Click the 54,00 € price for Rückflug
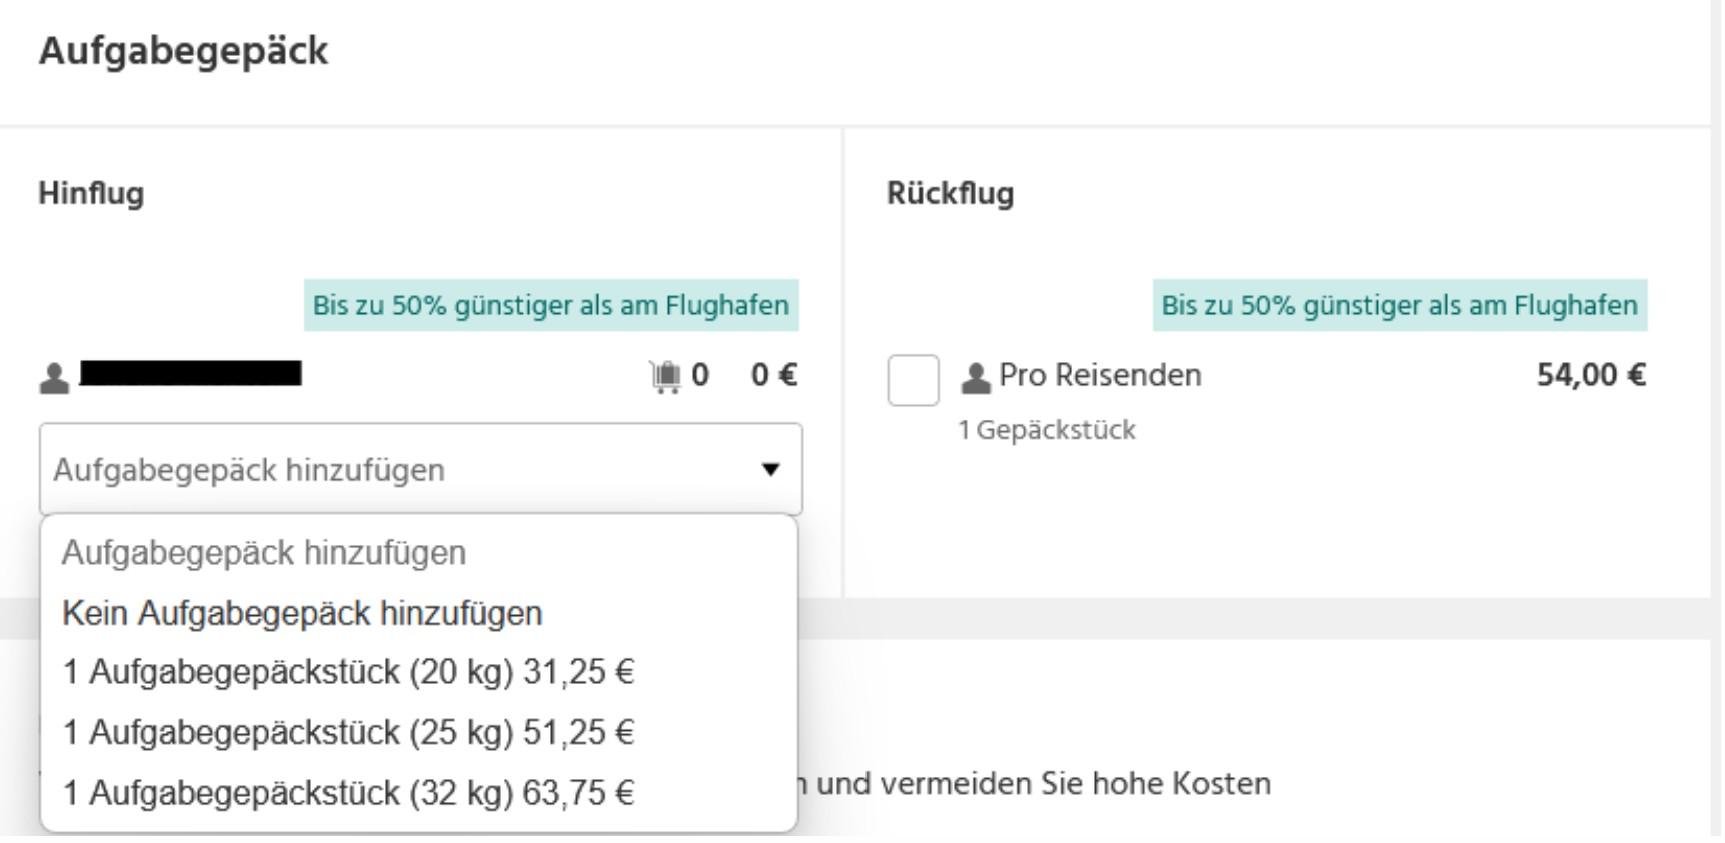This screenshot has height=843, width=1725. click(x=1590, y=375)
